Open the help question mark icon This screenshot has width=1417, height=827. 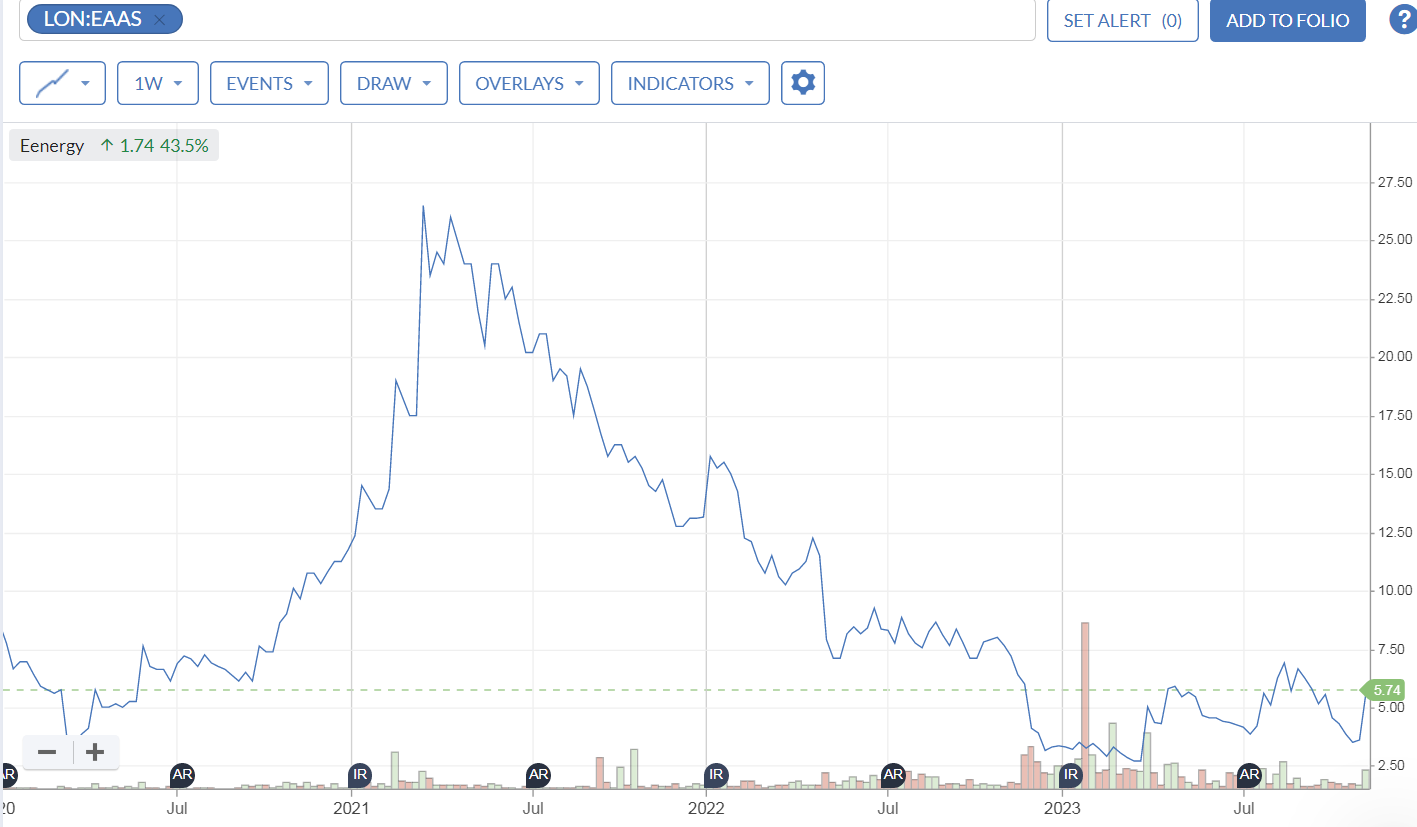coord(1403,19)
